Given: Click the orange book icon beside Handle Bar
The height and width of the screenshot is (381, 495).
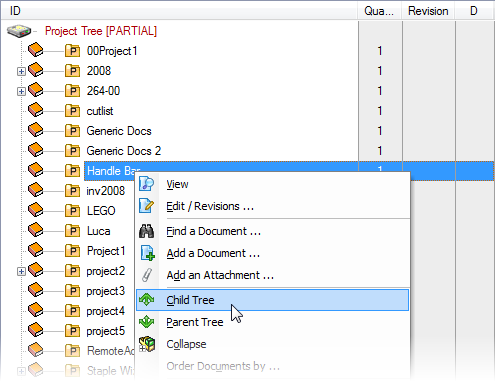Looking at the screenshot, I should point(35,170).
